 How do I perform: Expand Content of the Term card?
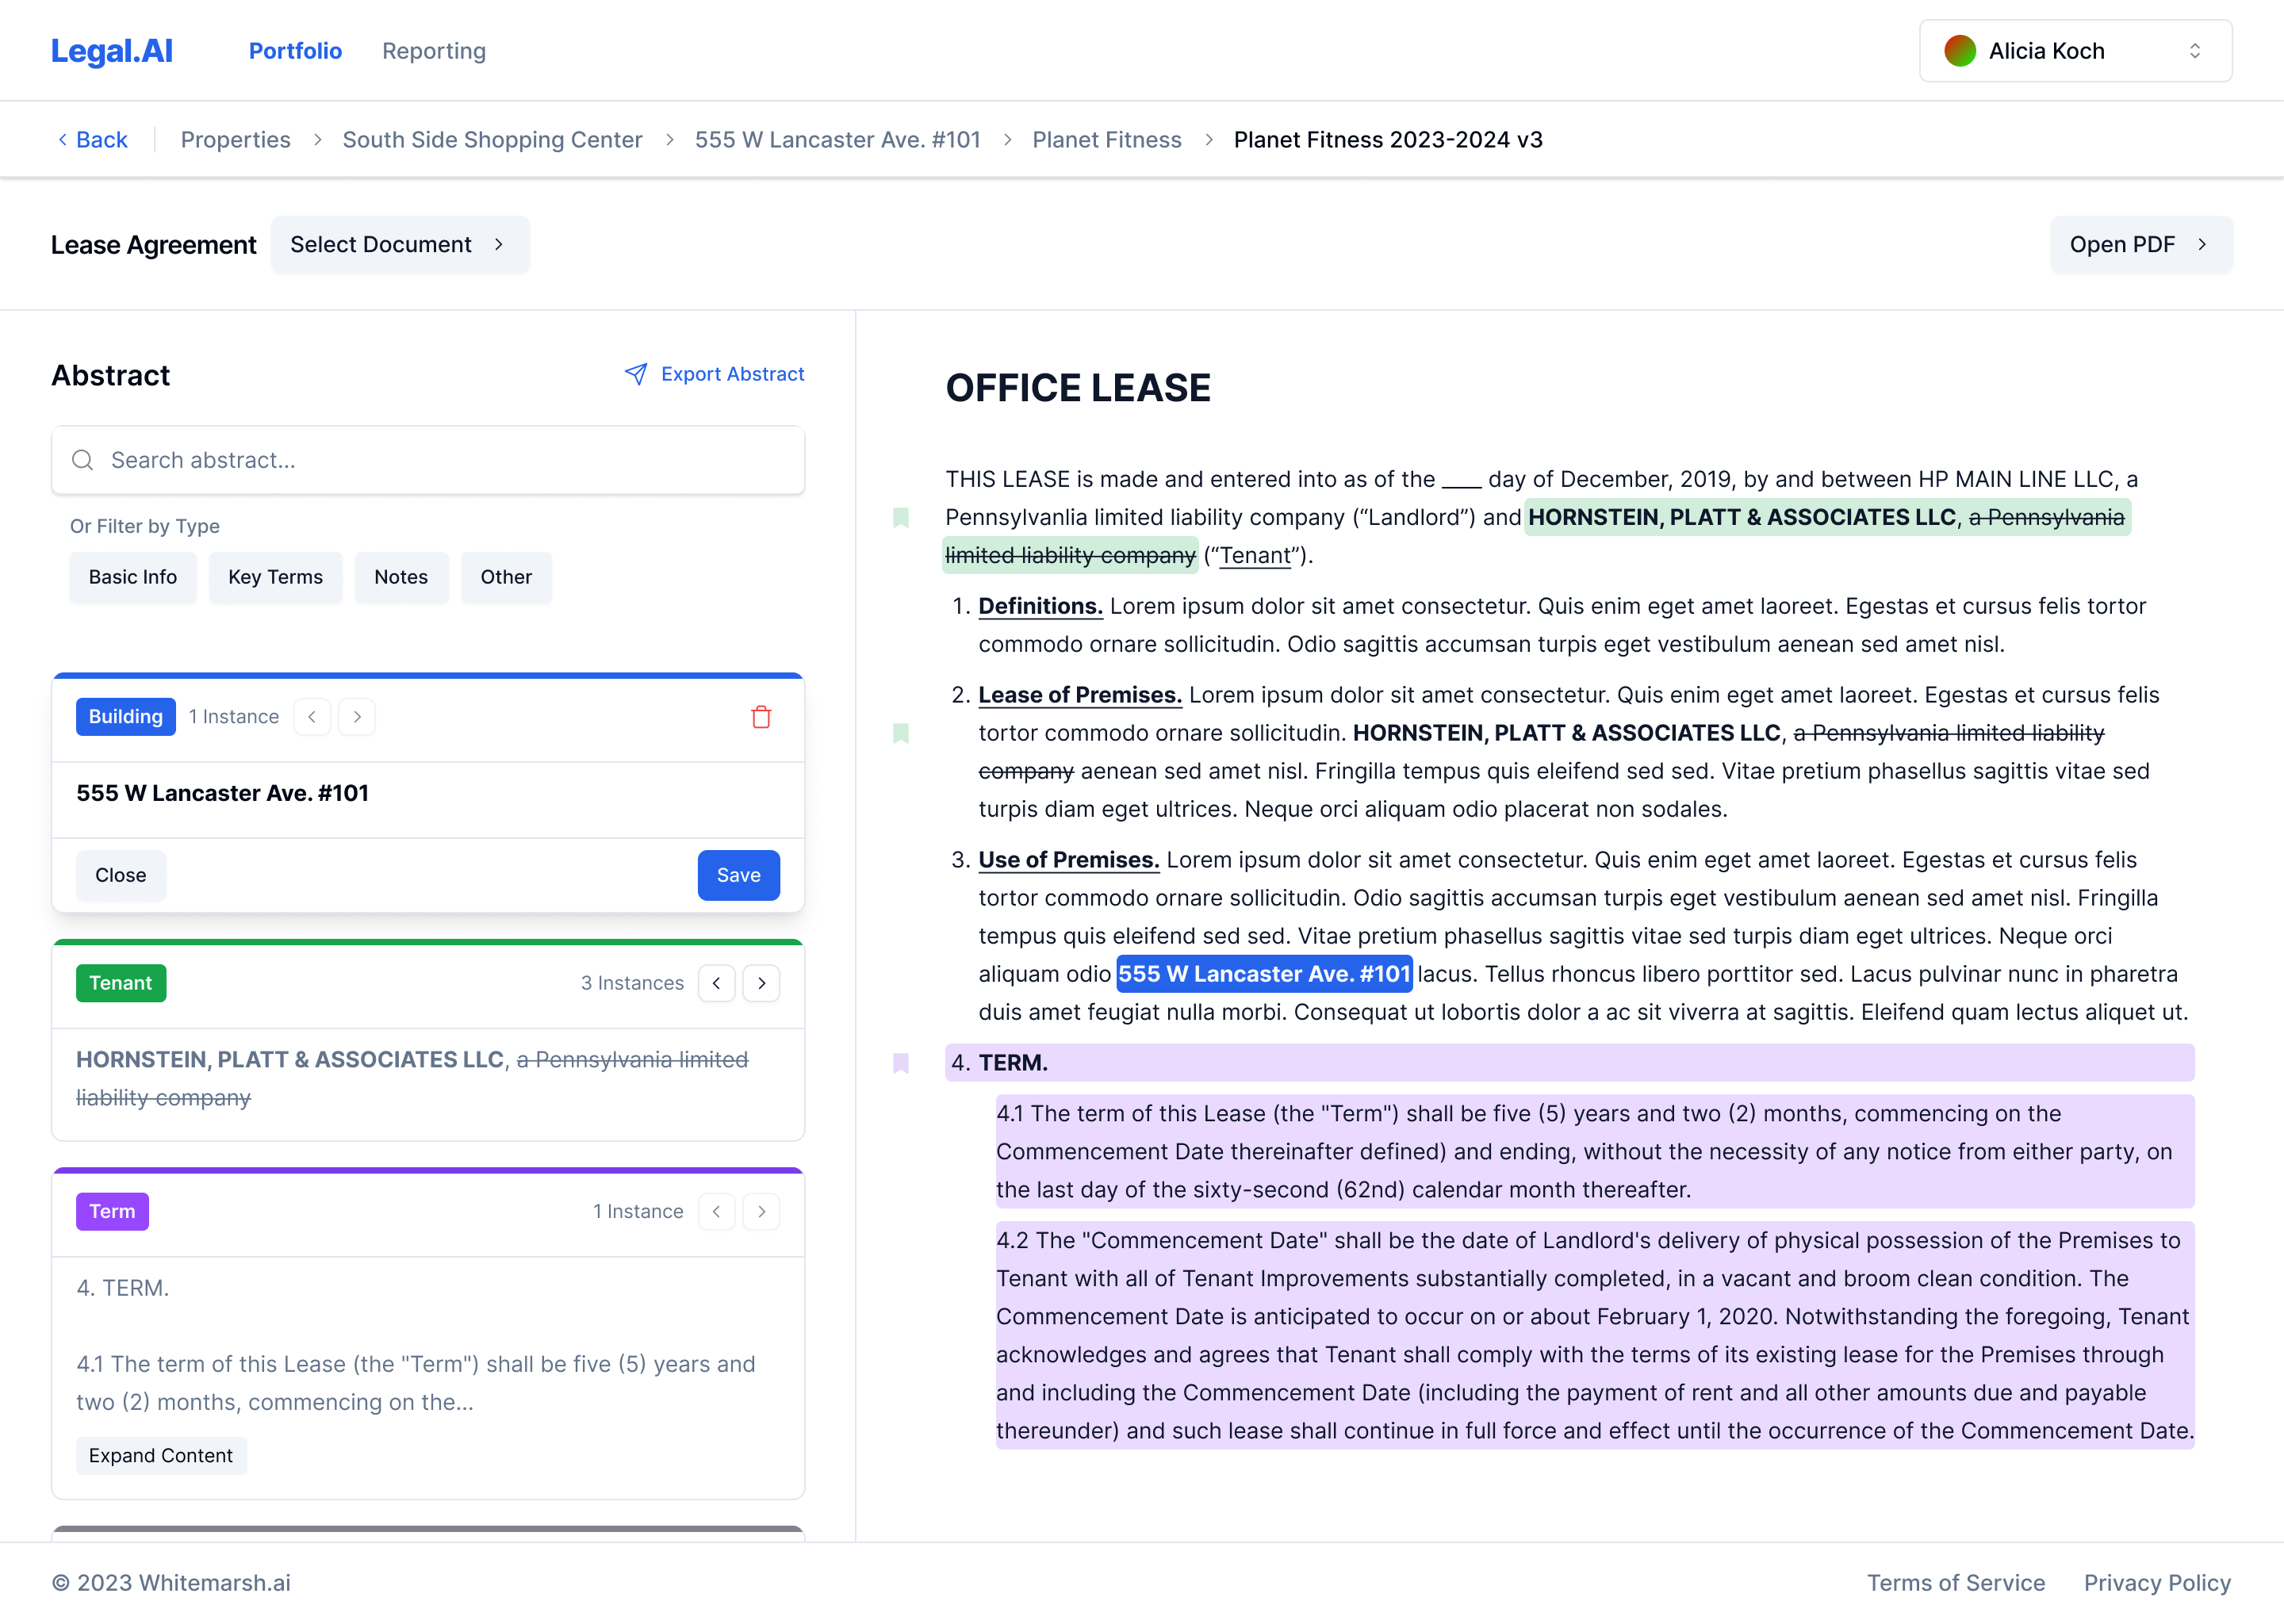click(x=161, y=1456)
